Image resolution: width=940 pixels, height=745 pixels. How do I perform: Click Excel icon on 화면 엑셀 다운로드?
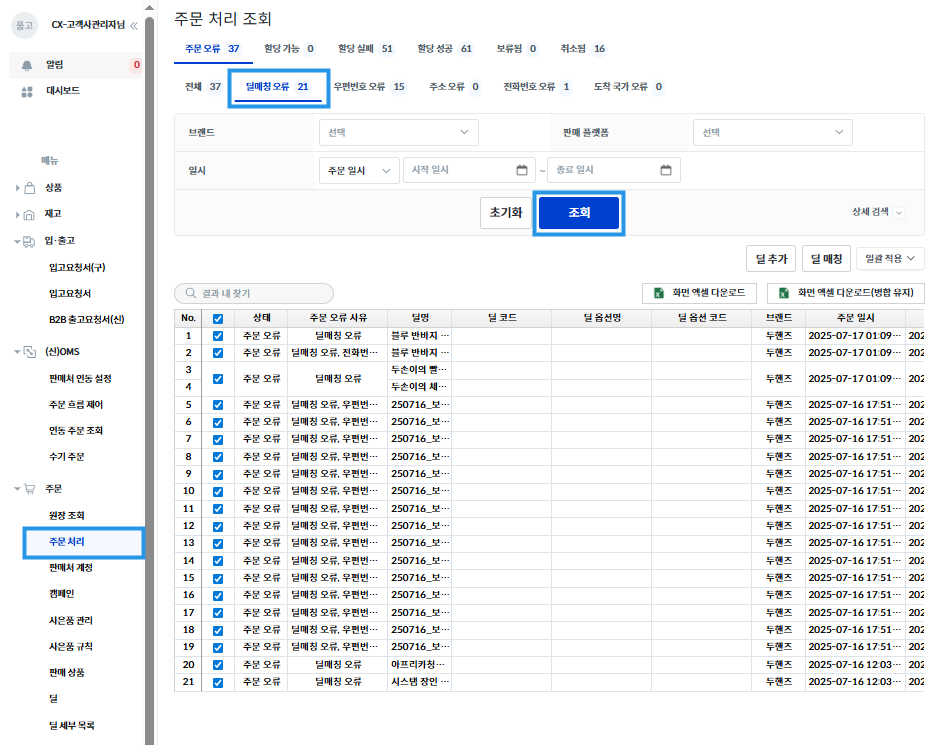[659, 293]
